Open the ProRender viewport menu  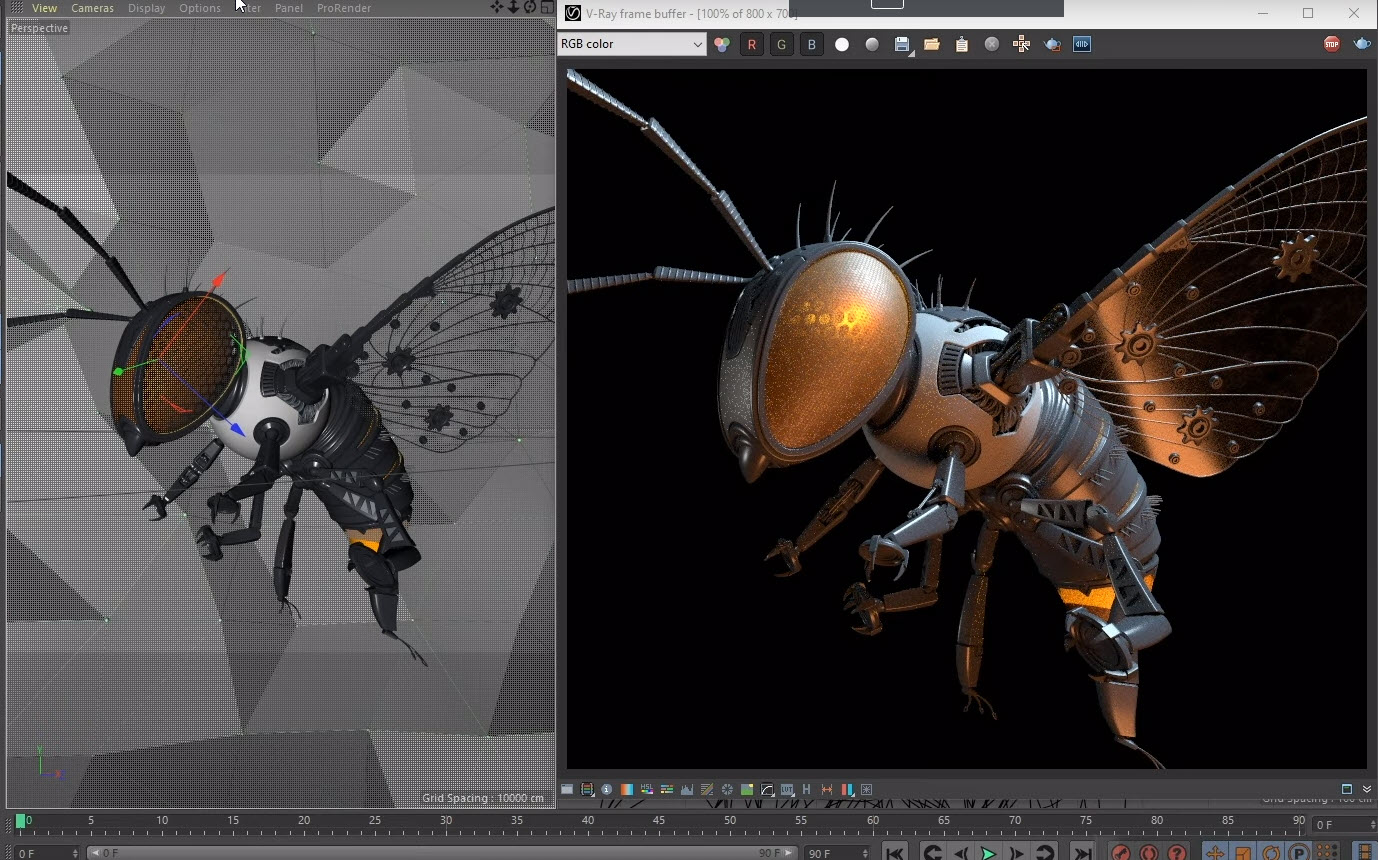[343, 8]
